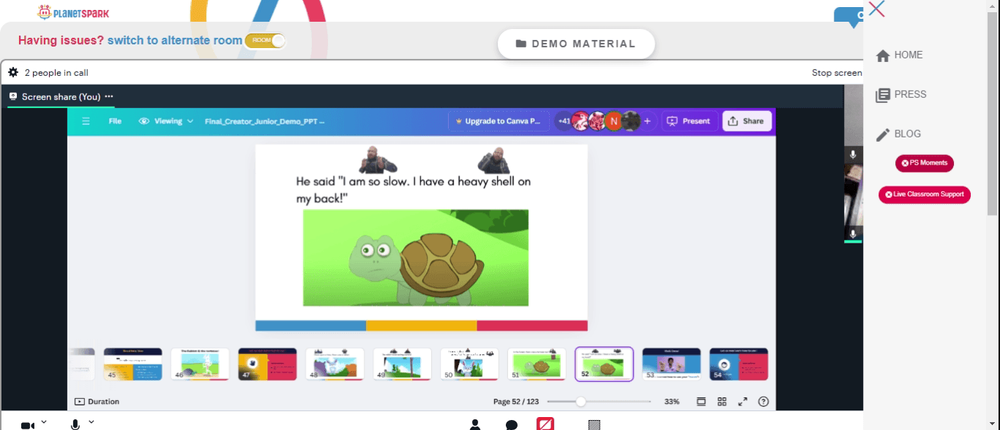Click the Share button

746,121
